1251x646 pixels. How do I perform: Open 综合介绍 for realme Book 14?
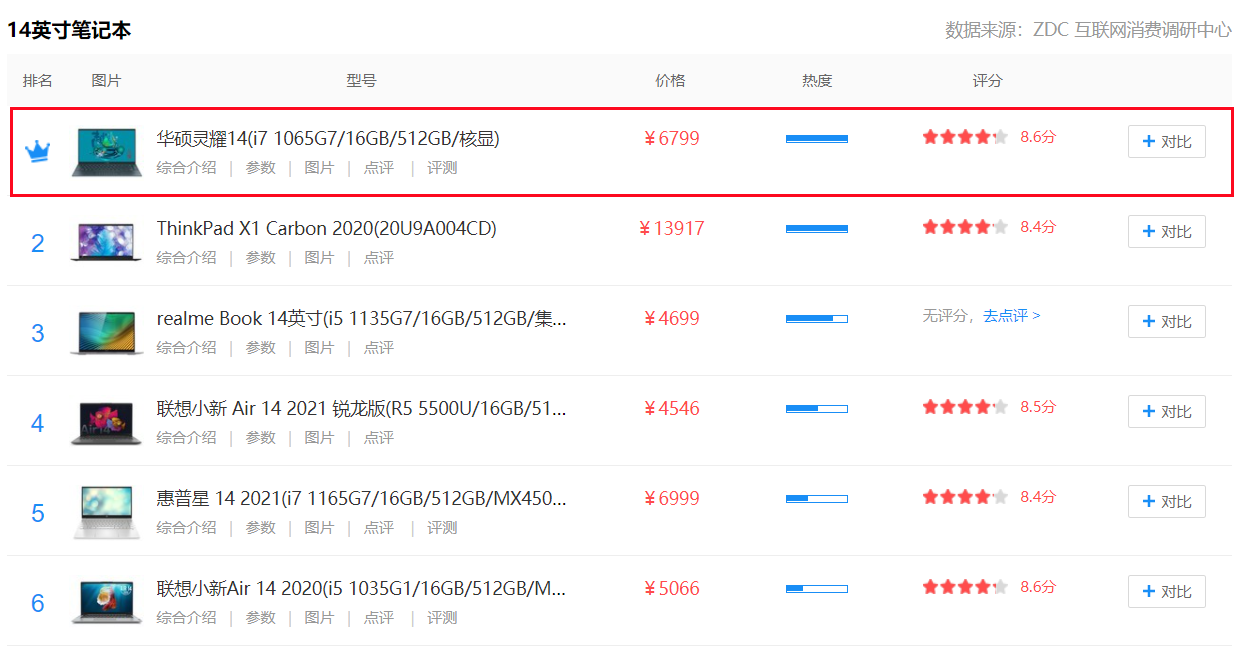tap(186, 348)
